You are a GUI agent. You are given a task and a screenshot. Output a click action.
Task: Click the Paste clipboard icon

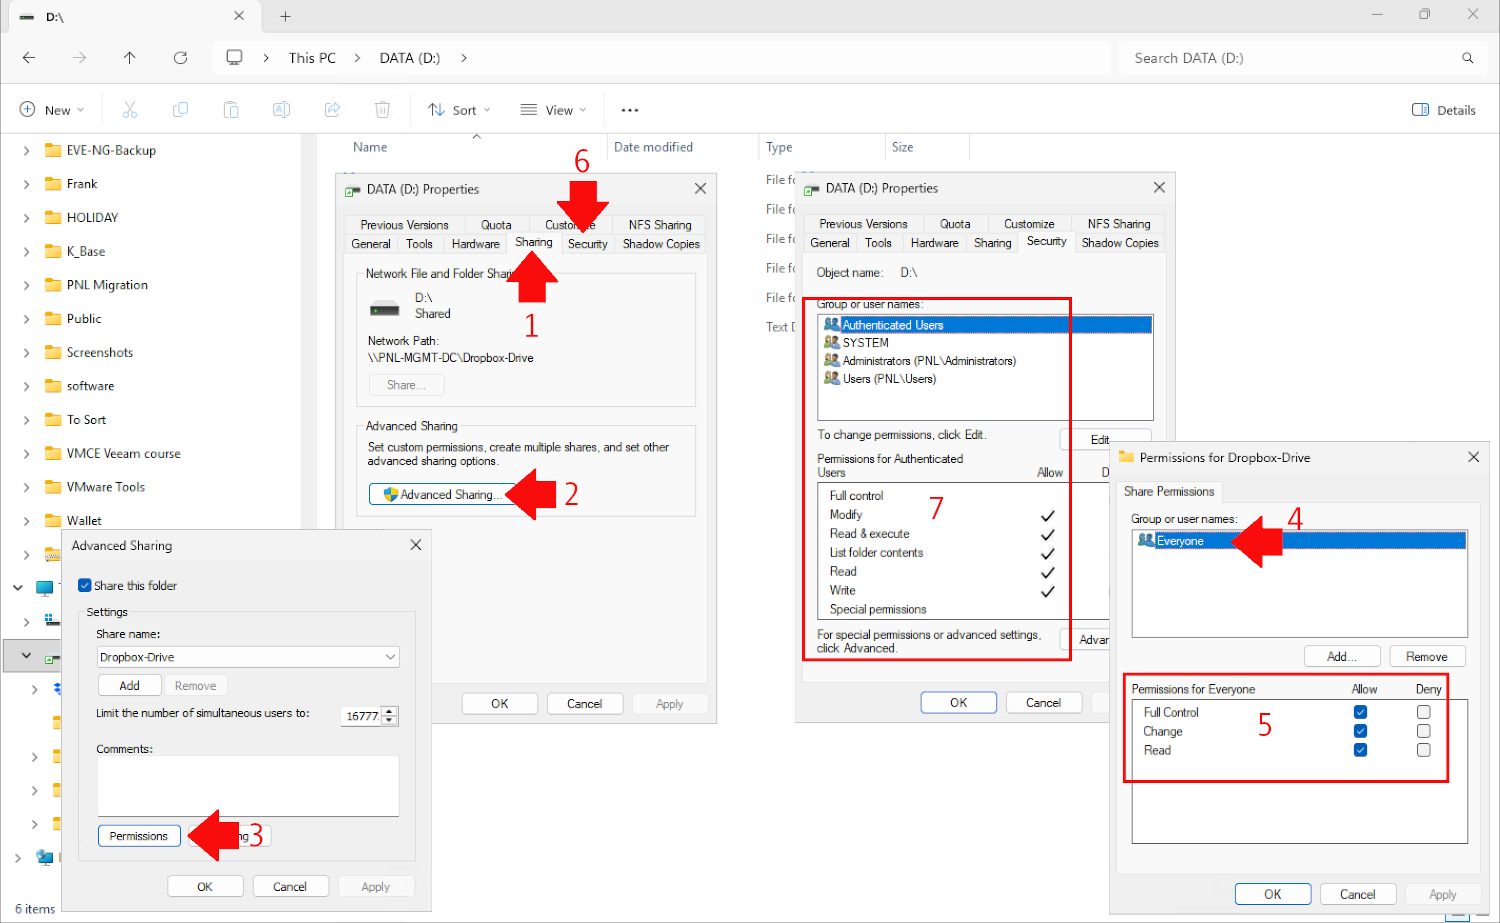tap(231, 110)
